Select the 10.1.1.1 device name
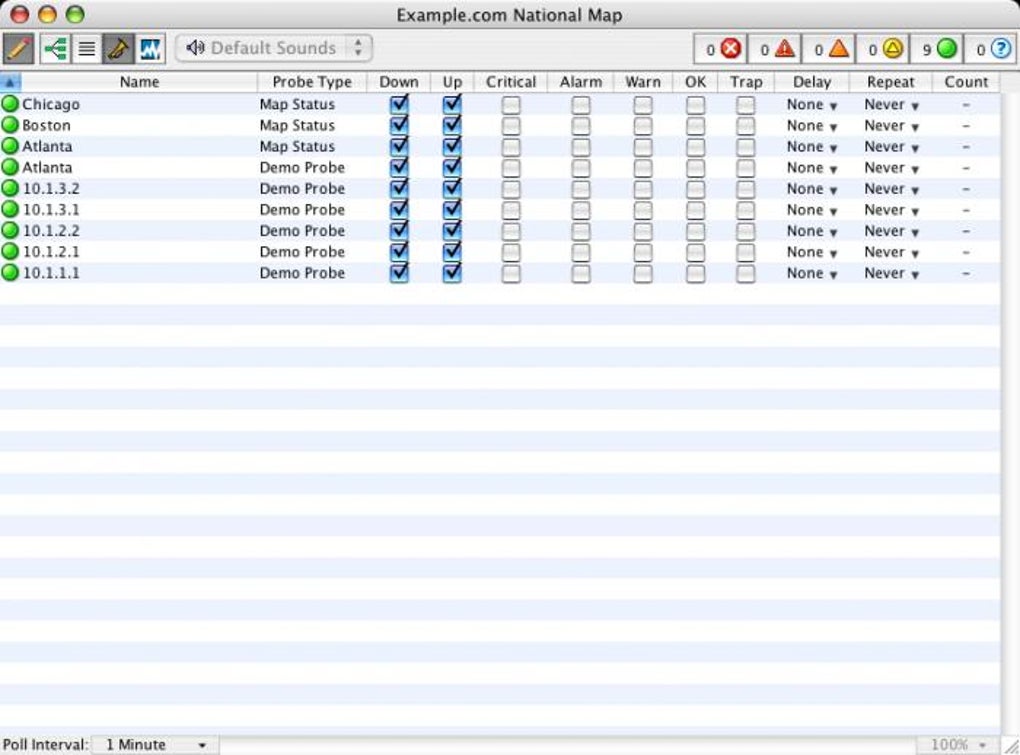 [x=51, y=272]
